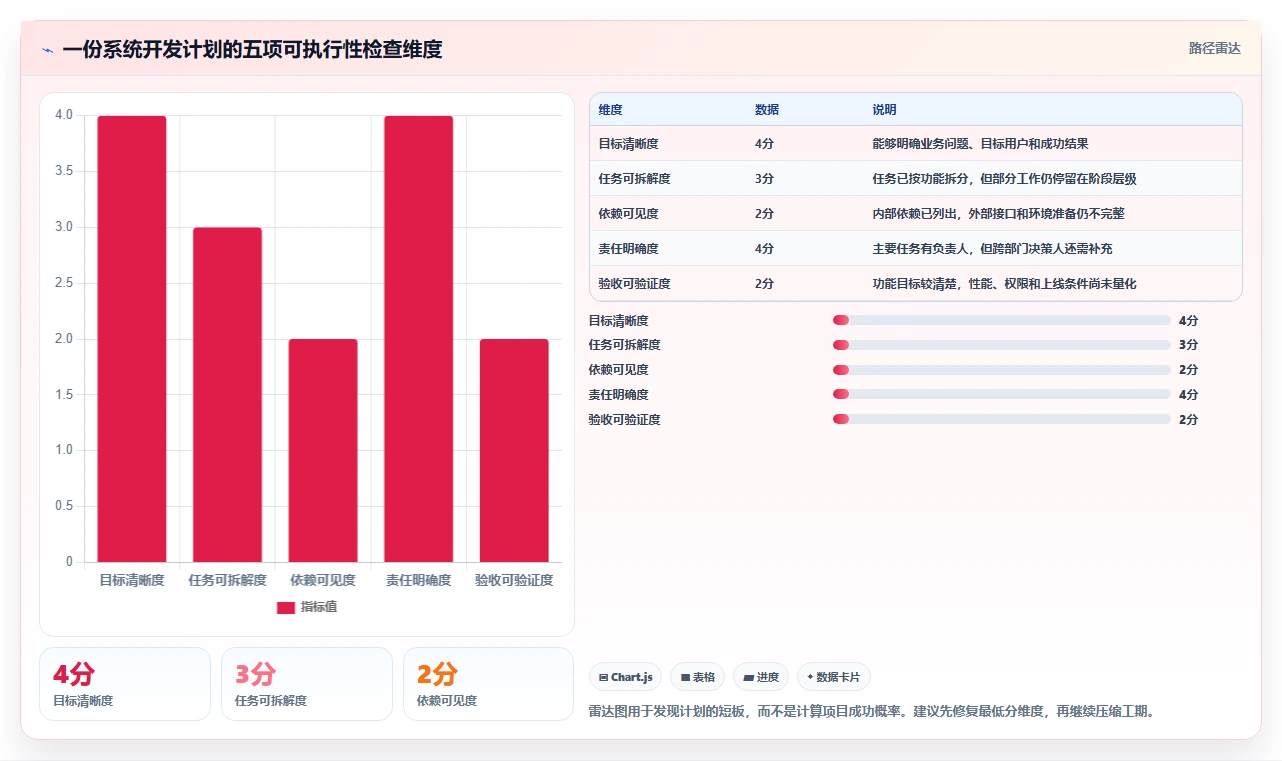
Task: Open the 4分 目标清晰度 data card
Action: (125, 684)
